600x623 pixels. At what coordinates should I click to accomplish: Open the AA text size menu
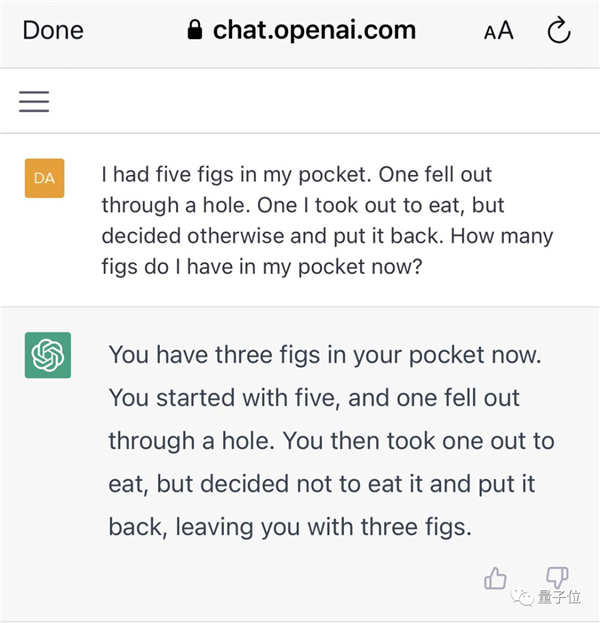point(498,31)
